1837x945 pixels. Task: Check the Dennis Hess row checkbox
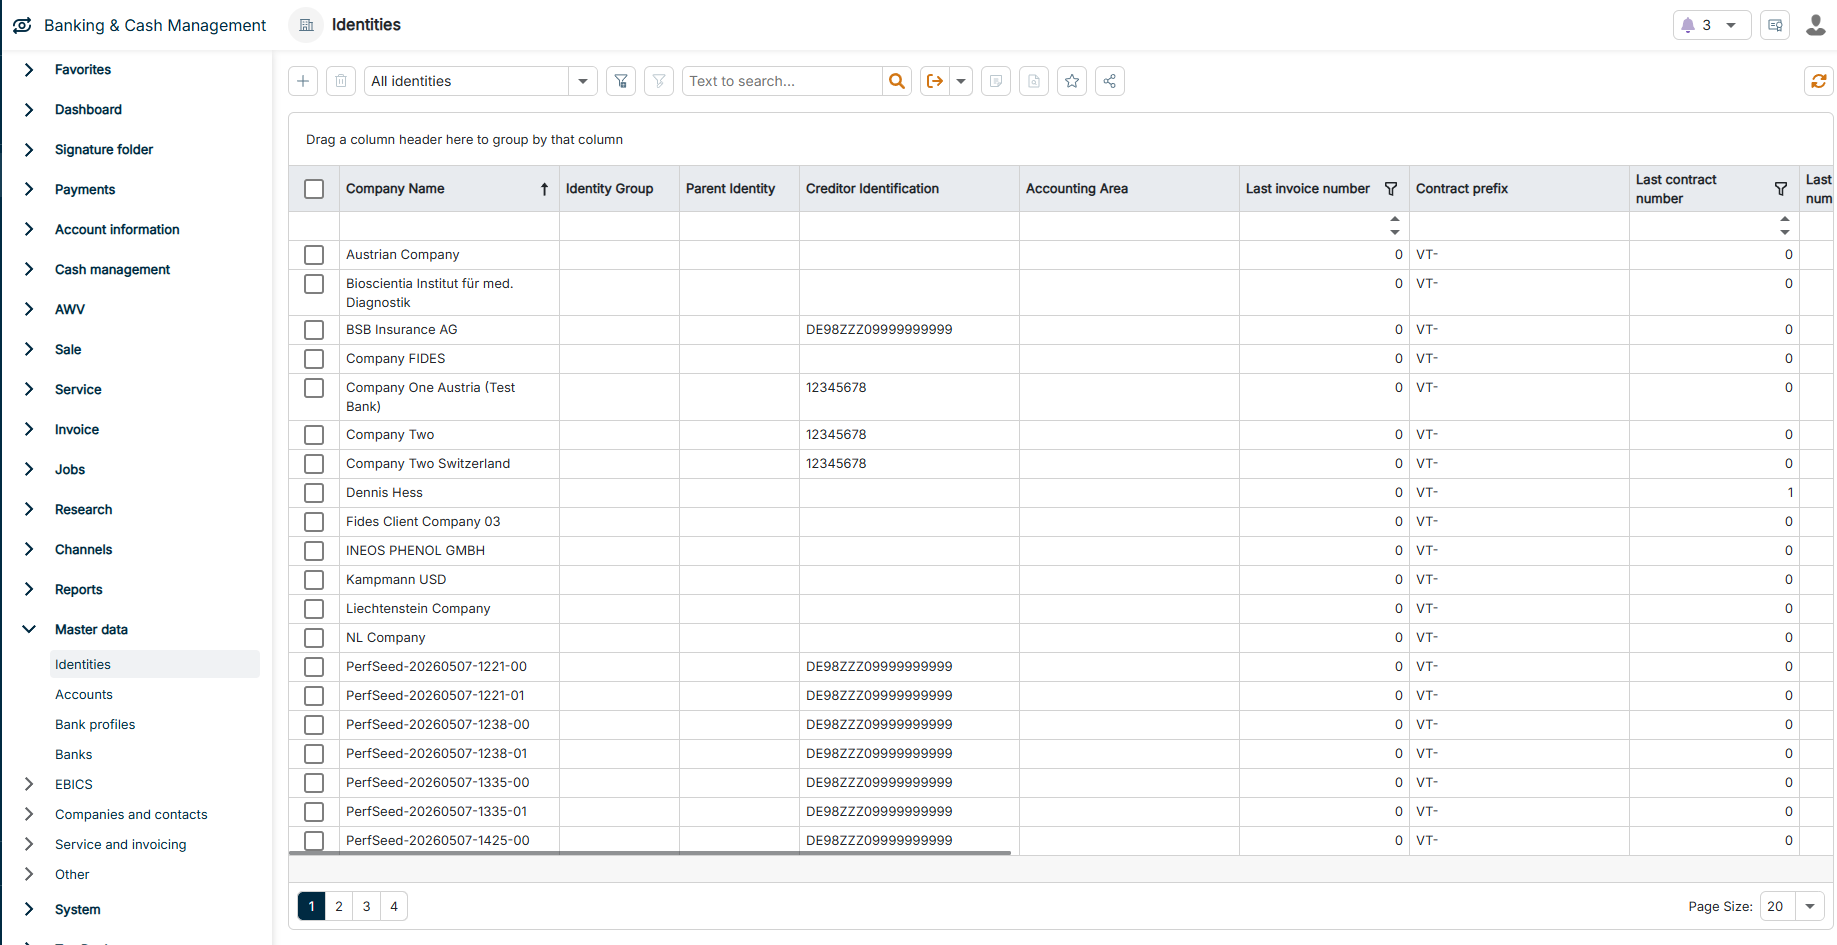click(314, 493)
